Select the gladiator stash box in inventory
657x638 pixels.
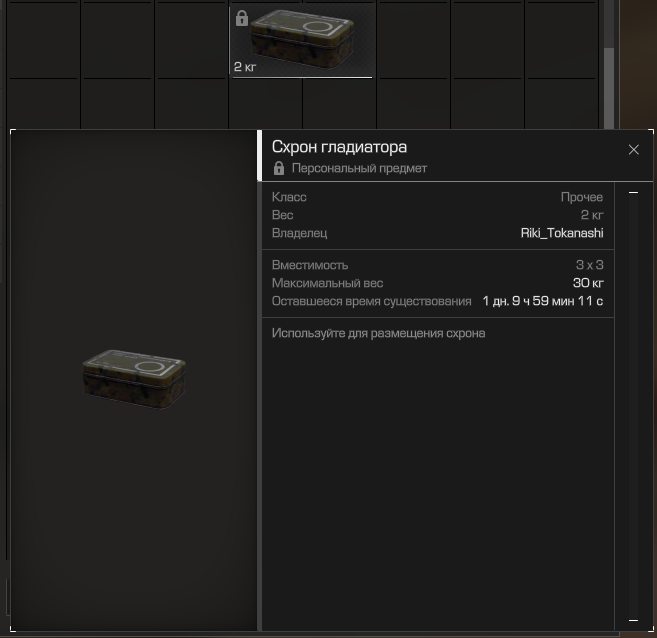pyautogui.click(x=302, y=40)
